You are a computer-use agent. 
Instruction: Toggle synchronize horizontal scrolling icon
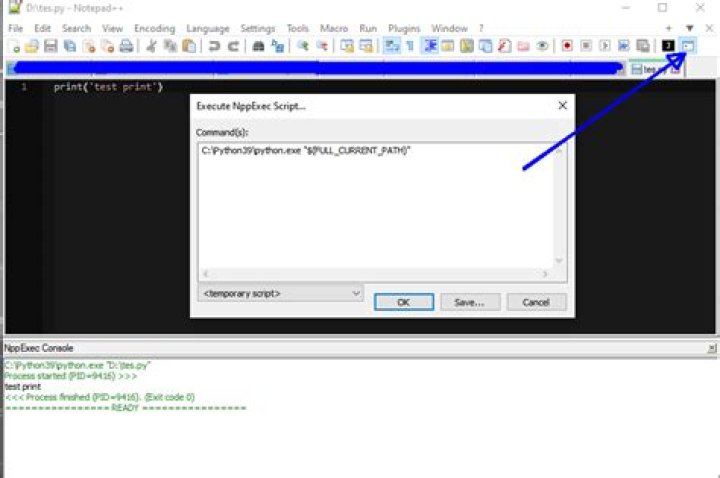[x=366, y=46]
